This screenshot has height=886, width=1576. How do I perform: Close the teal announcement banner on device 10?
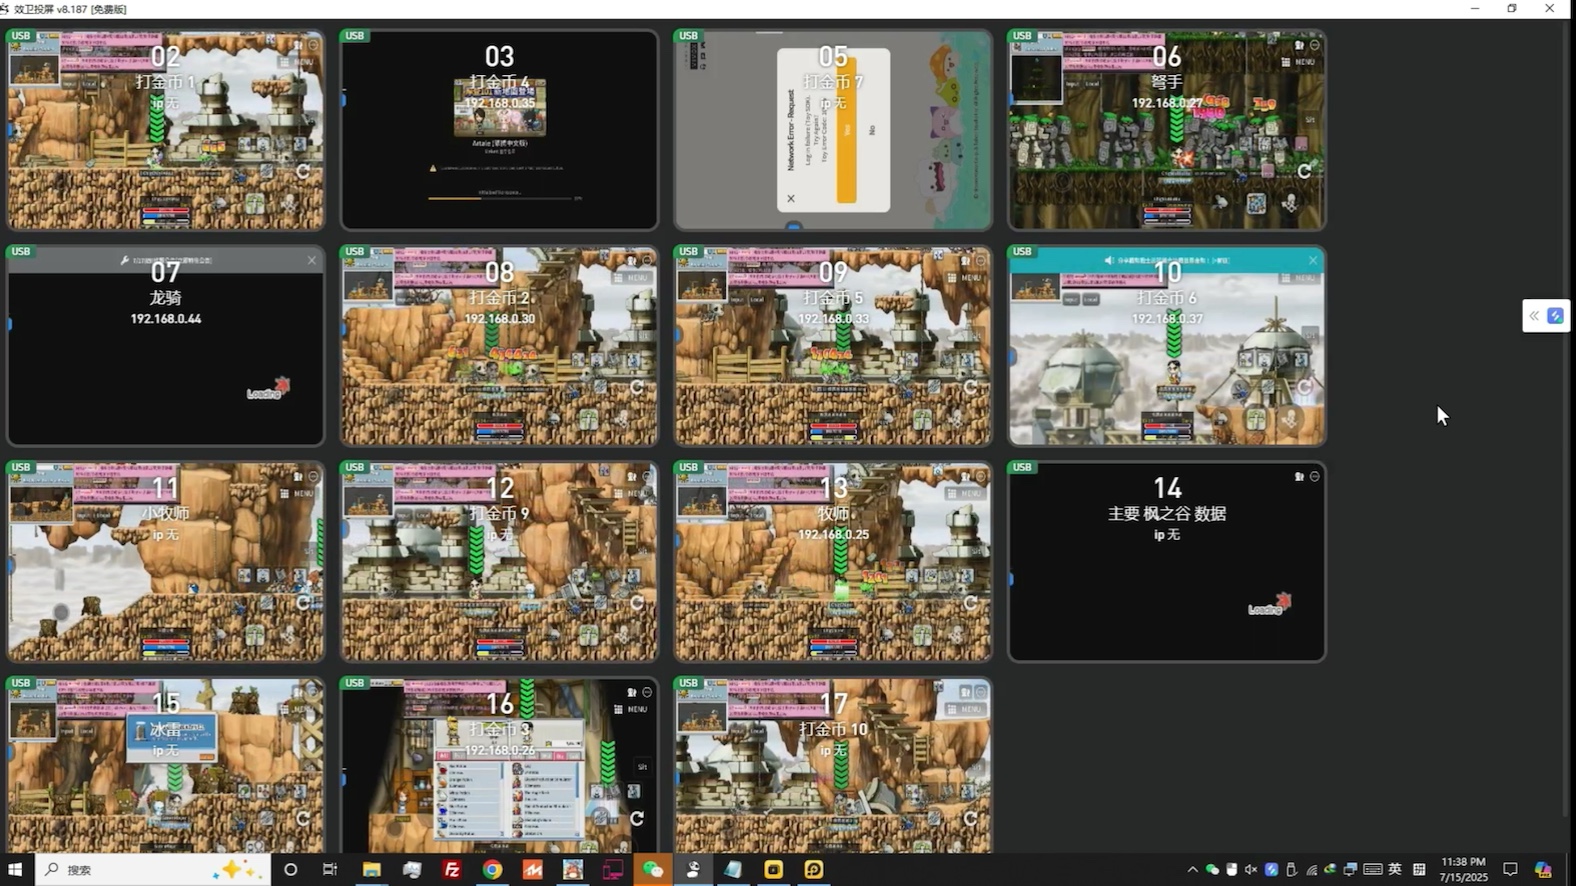[1313, 260]
